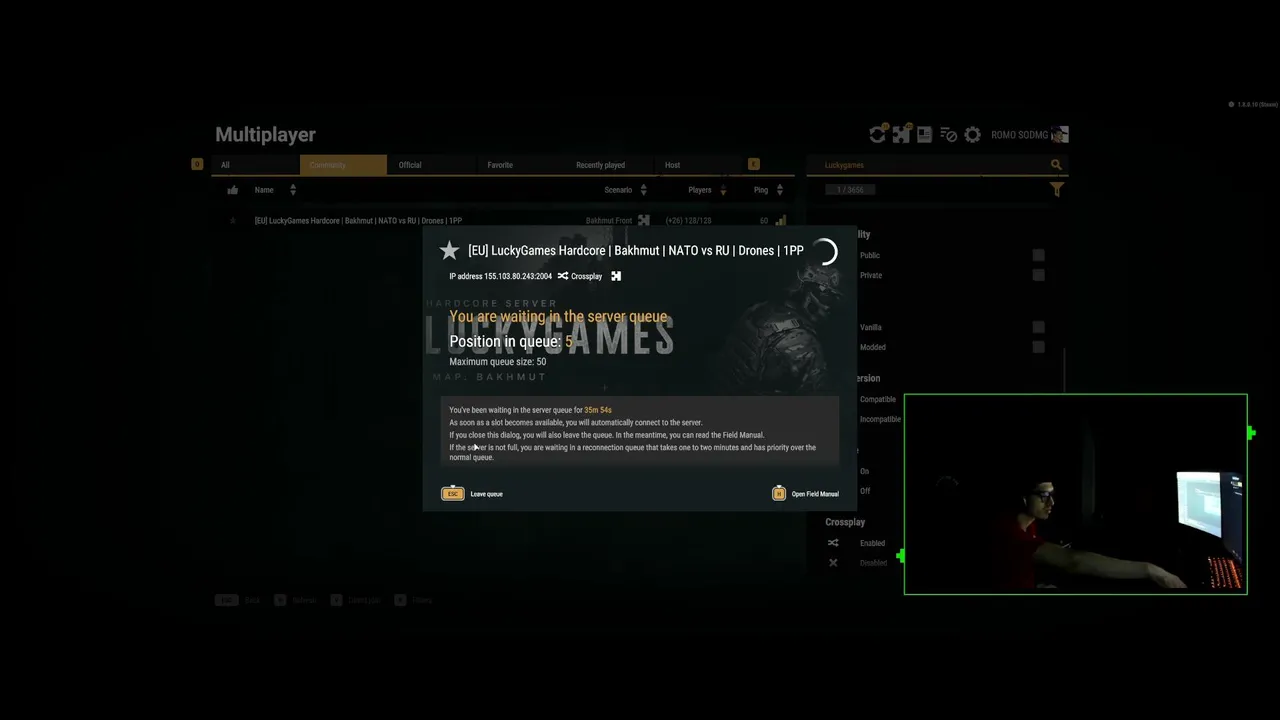Click the Back label in the bottom bar
Image resolution: width=1280 pixels, height=720 pixels.
(x=252, y=600)
